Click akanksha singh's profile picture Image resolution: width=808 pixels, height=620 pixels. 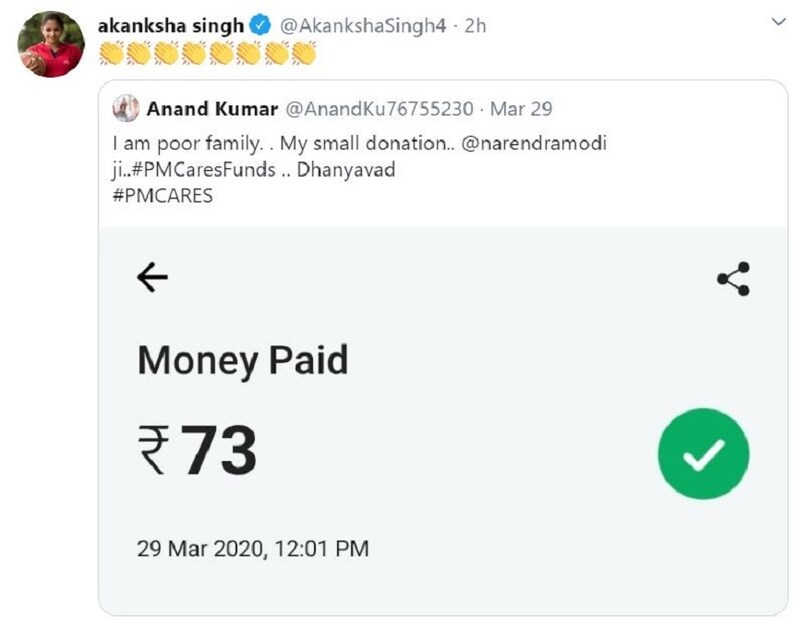50,45
